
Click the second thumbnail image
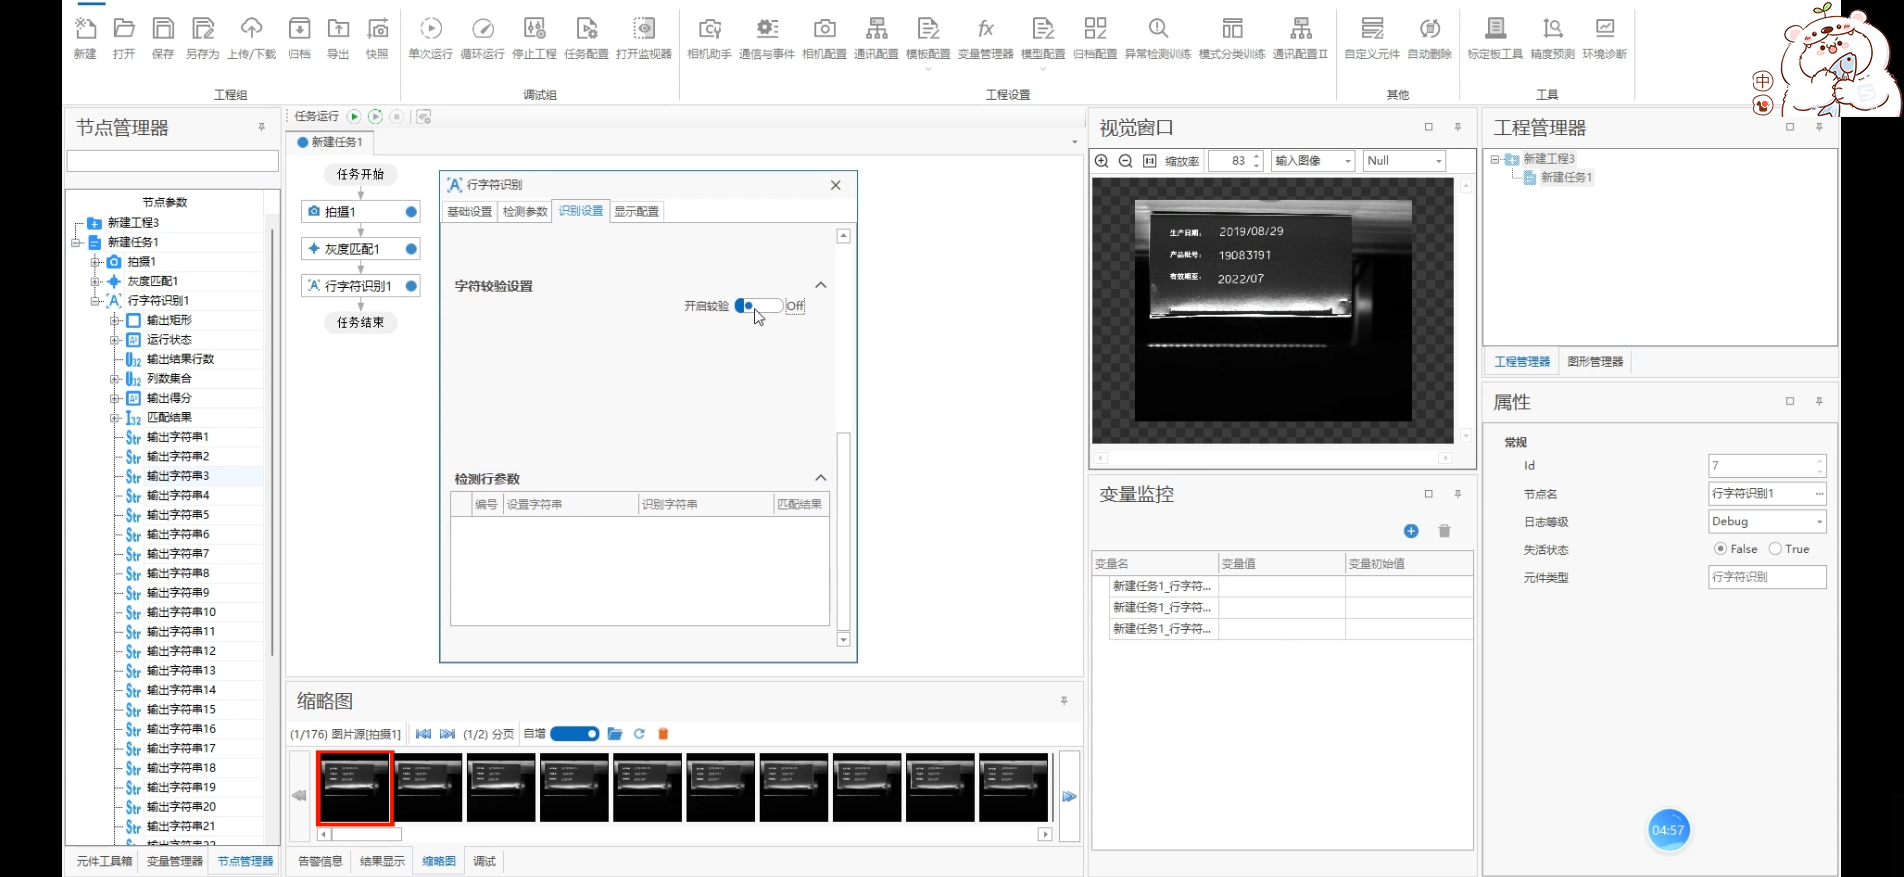coord(428,788)
